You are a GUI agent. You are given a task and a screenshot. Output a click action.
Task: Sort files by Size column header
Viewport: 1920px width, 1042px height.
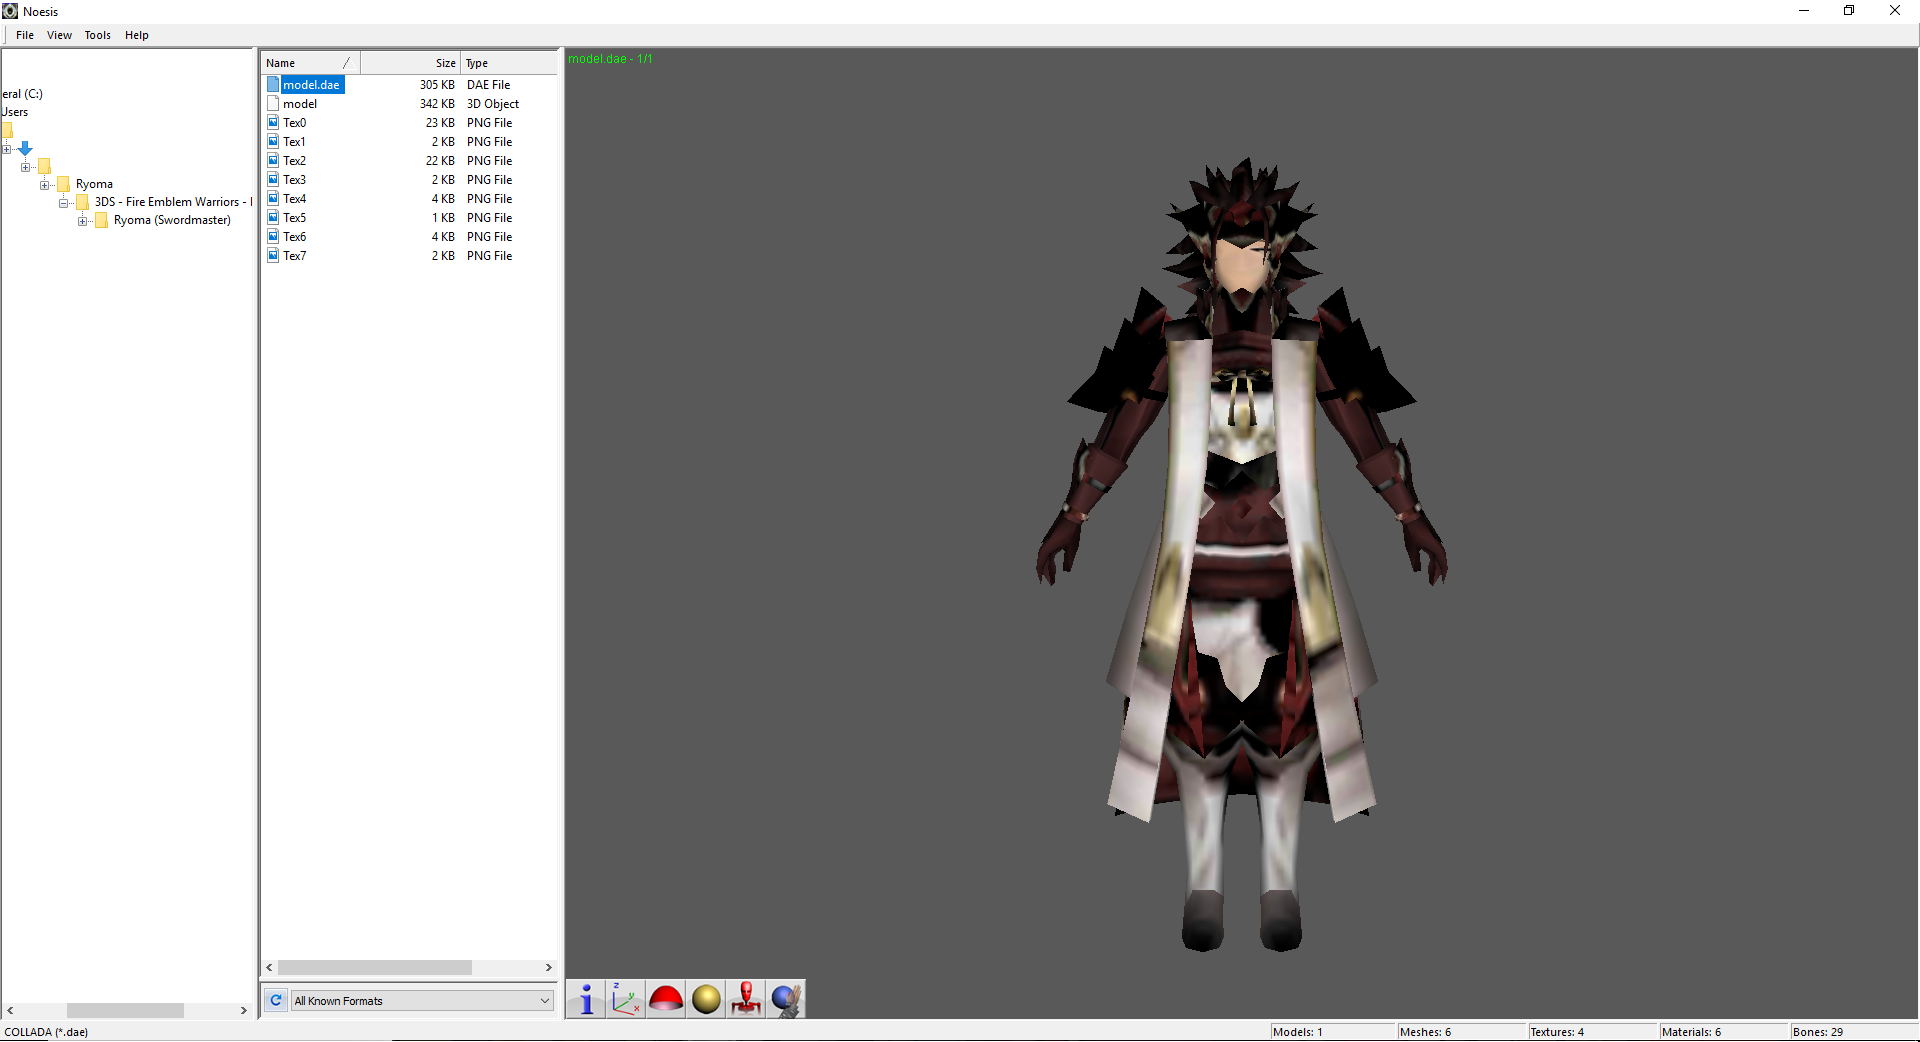point(410,63)
